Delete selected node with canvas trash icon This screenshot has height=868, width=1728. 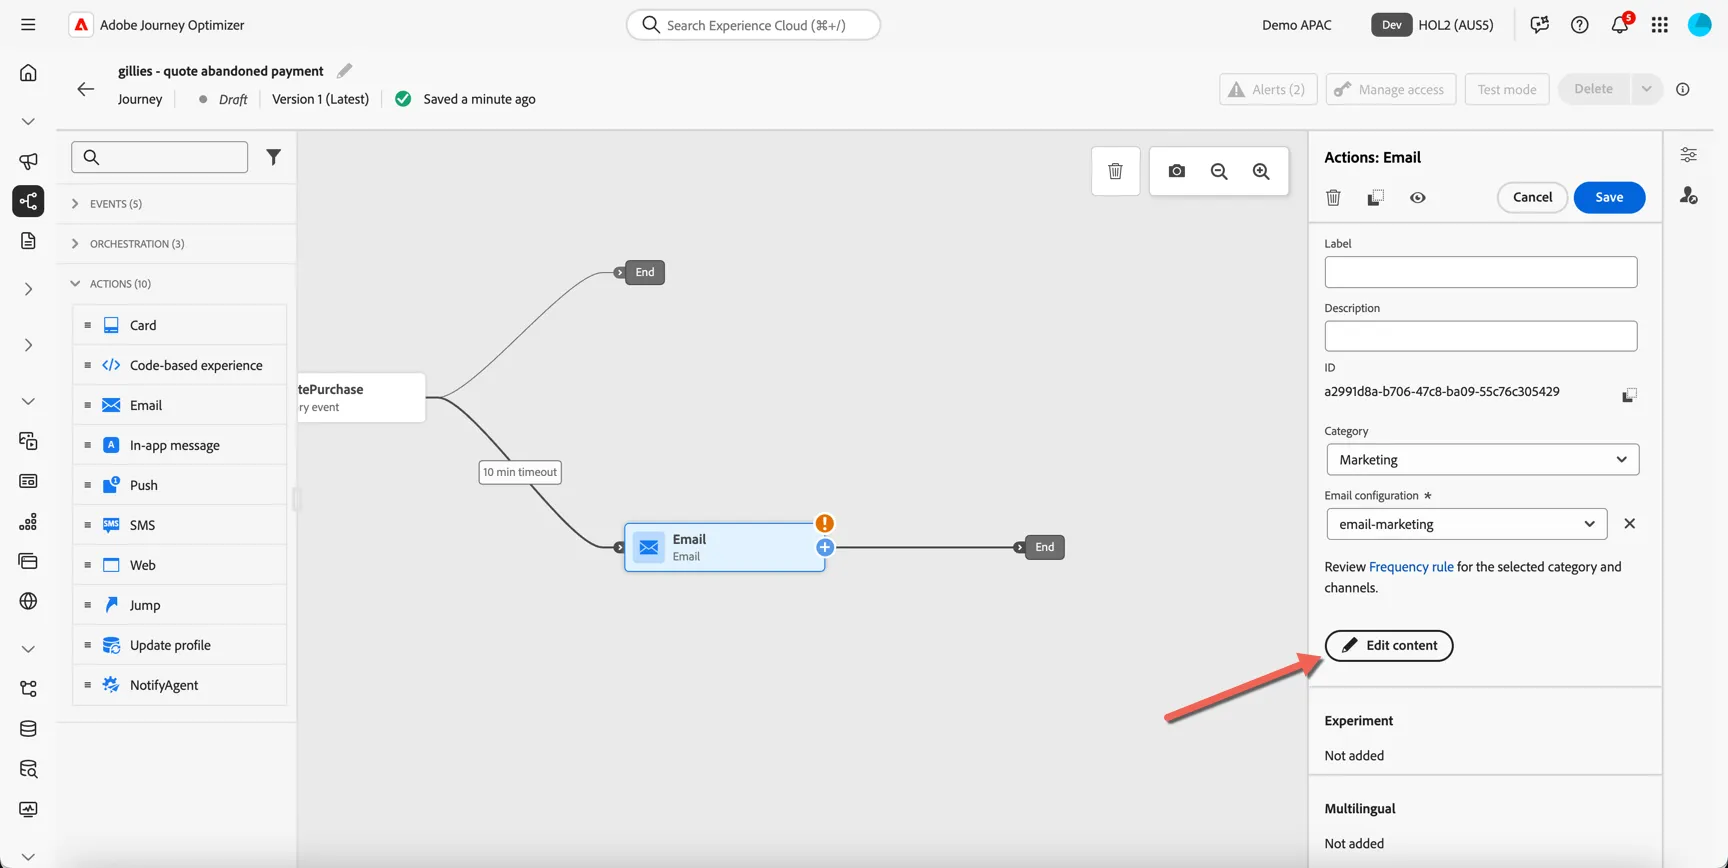click(x=1115, y=171)
